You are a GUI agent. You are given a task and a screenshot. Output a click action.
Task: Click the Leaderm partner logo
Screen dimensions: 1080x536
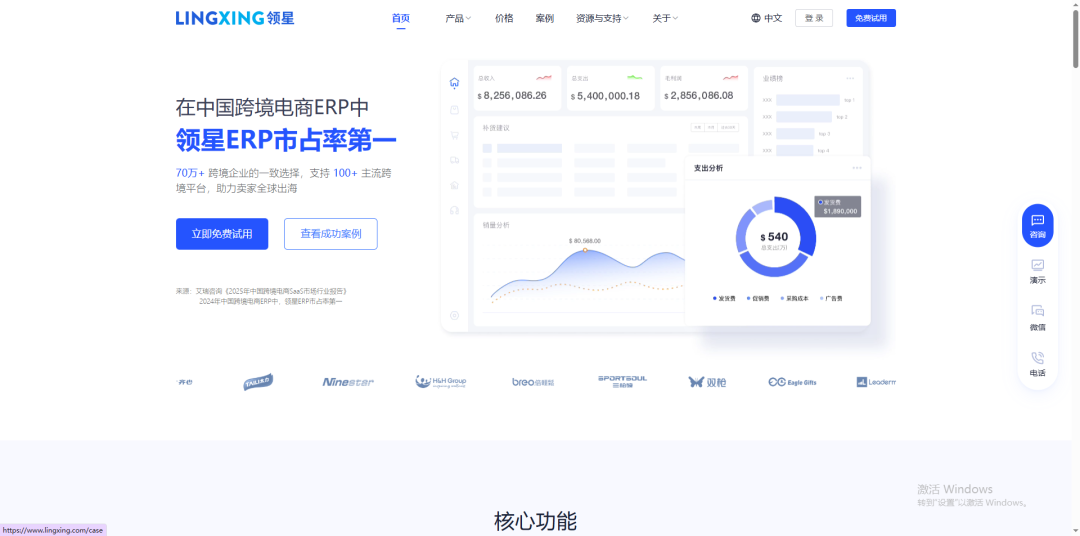876,382
